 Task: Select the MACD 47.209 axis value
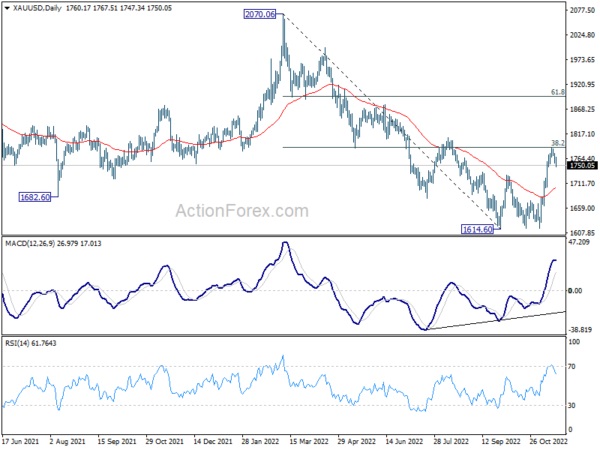click(x=582, y=243)
